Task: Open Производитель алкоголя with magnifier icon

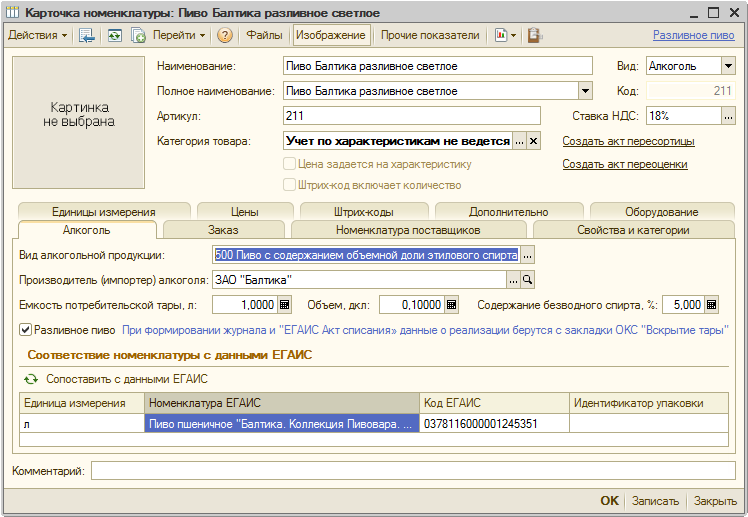Action: coord(527,280)
